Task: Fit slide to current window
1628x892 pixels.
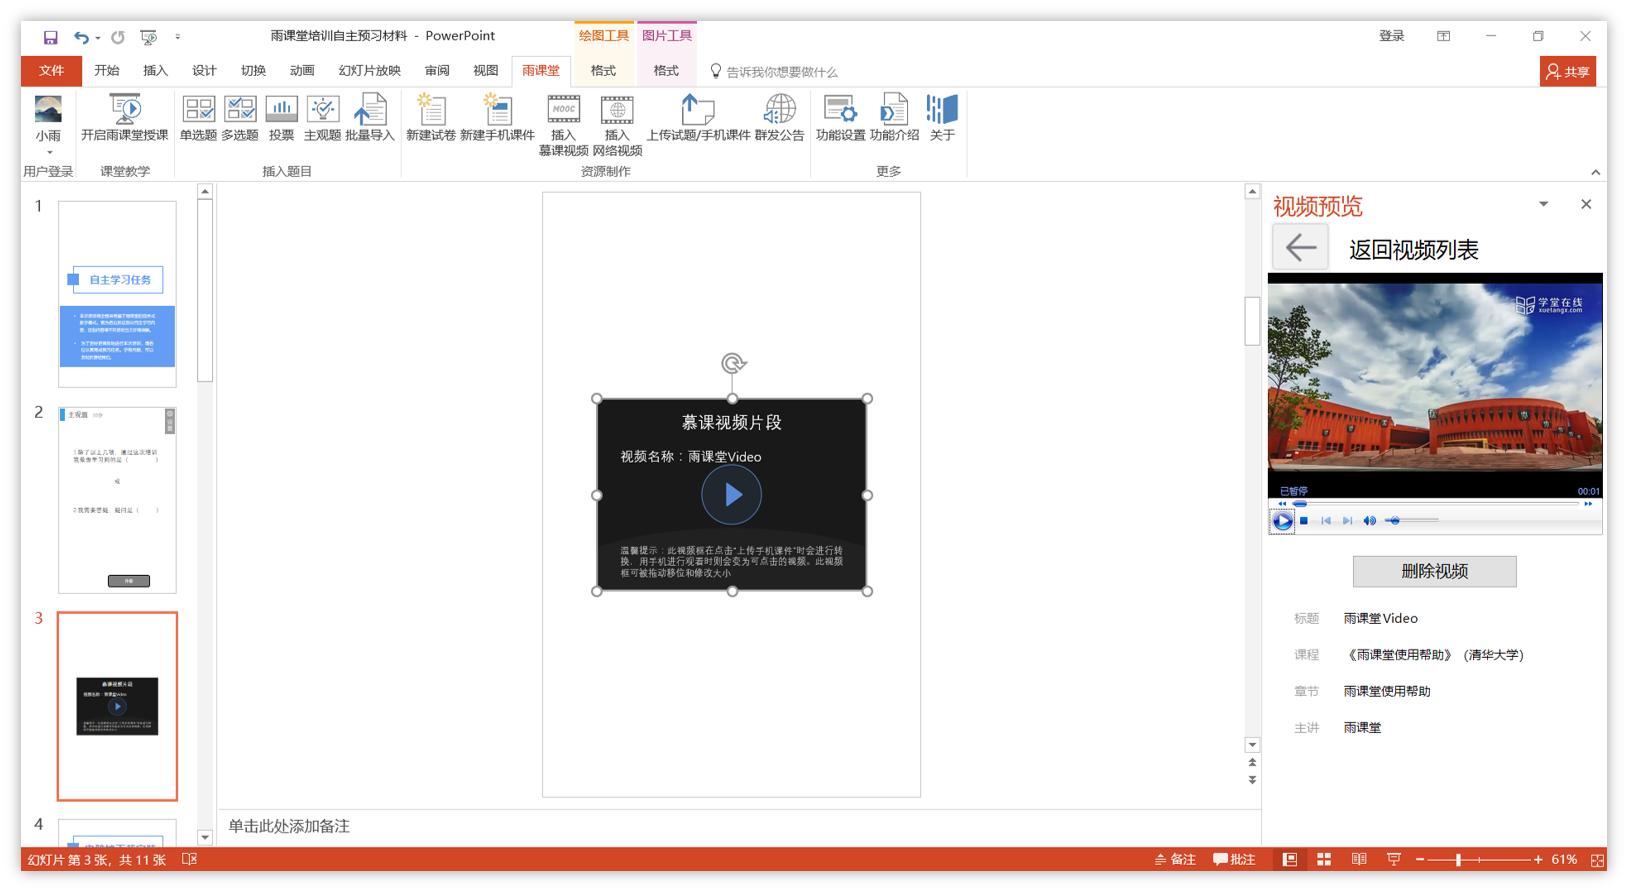Action: coord(1595,859)
